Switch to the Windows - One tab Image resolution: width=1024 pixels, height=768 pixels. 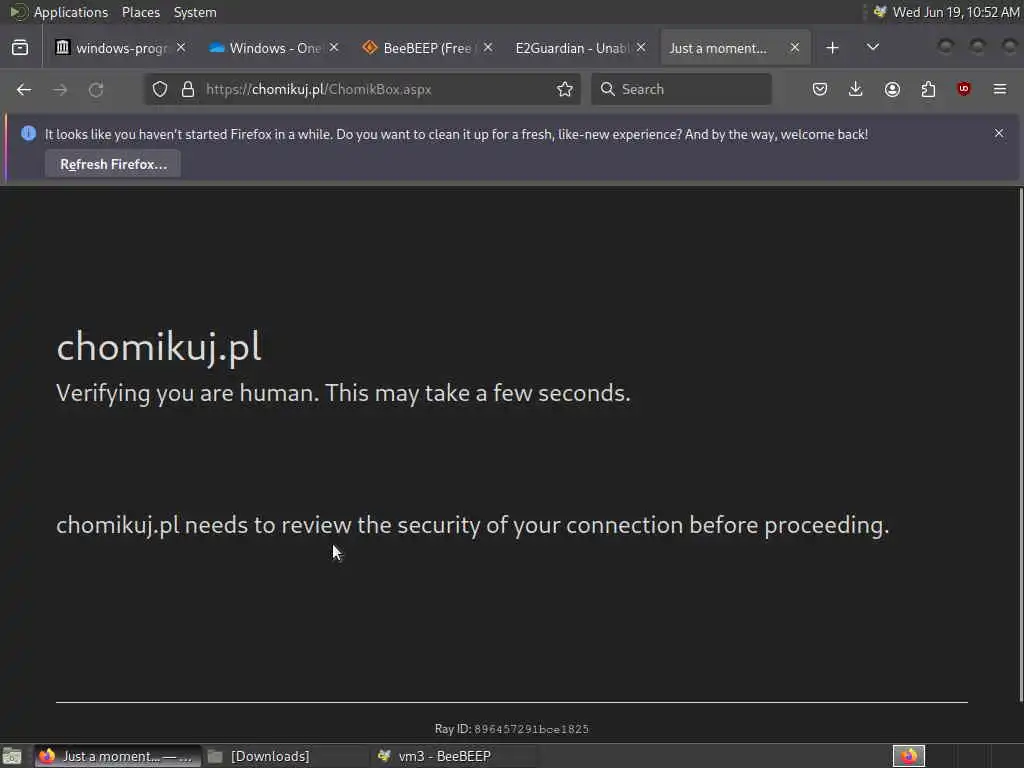click(274, 48)
